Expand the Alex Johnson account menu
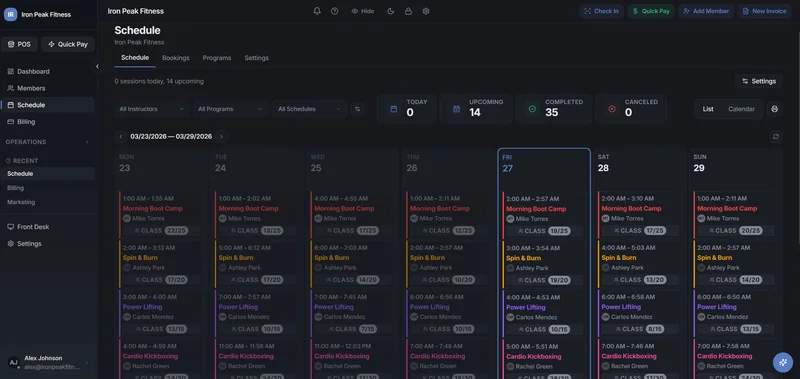The image size is (800, 379). point(47,362)
